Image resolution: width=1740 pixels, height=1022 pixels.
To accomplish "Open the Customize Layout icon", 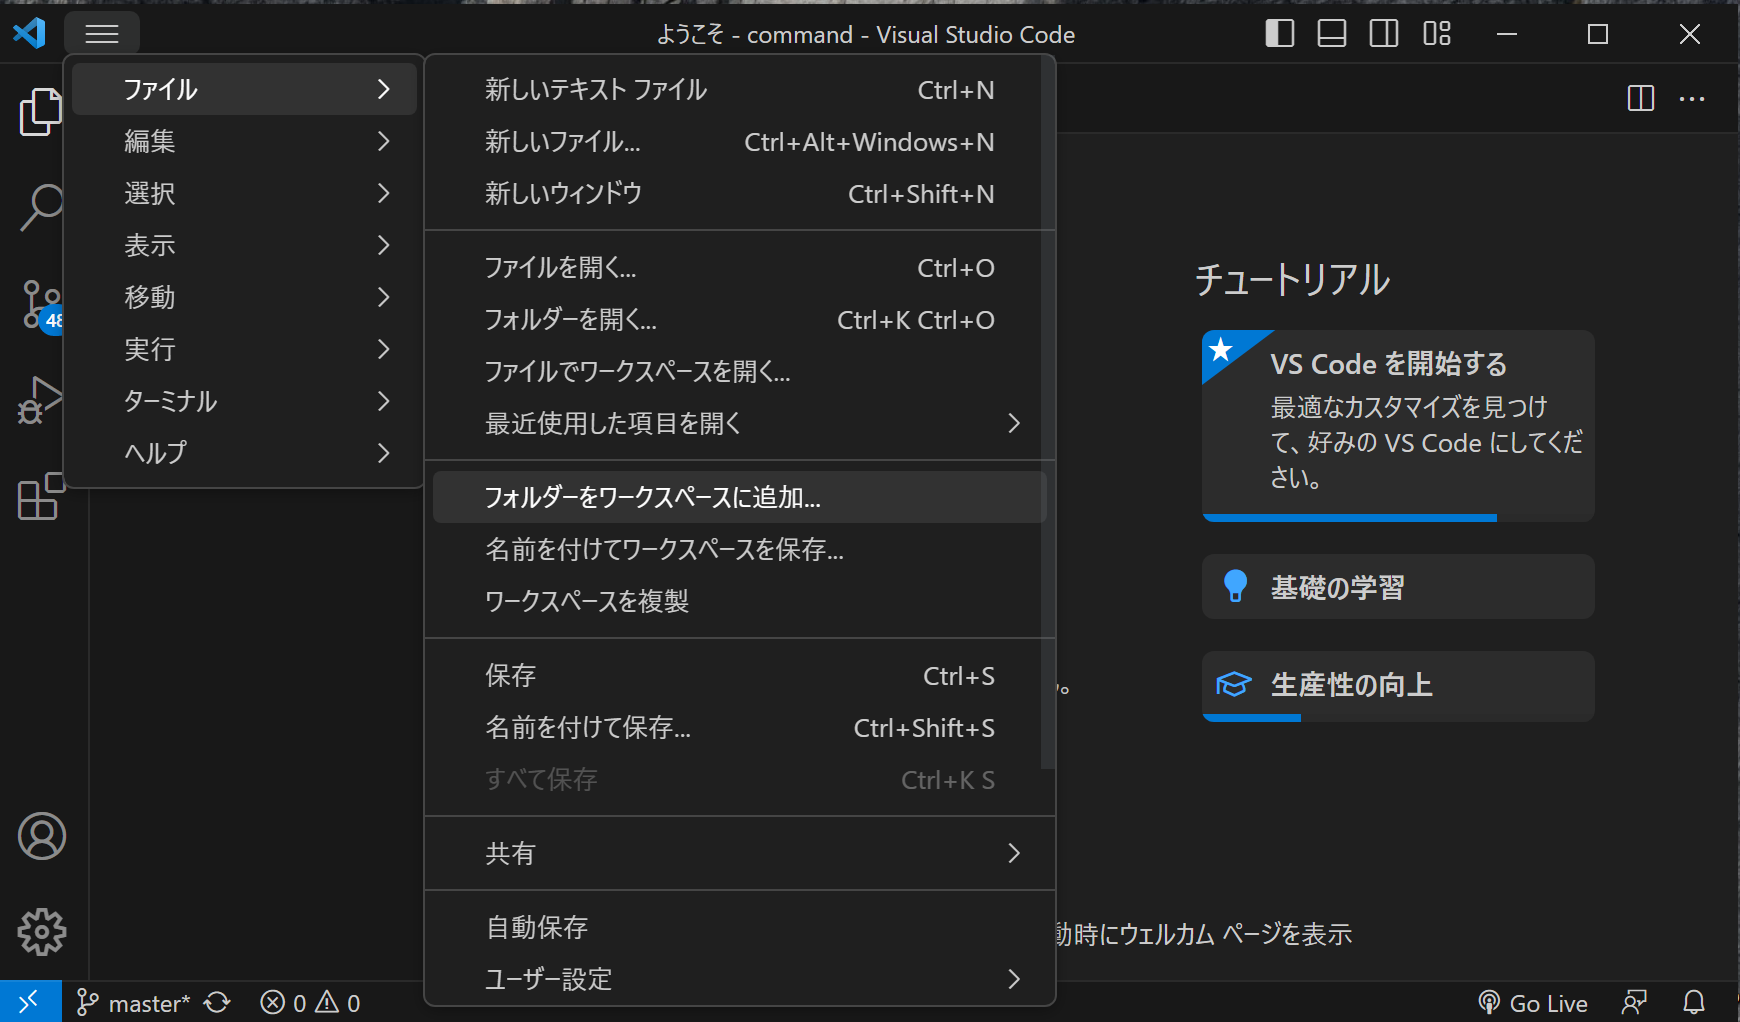I will pos(1437,34).
